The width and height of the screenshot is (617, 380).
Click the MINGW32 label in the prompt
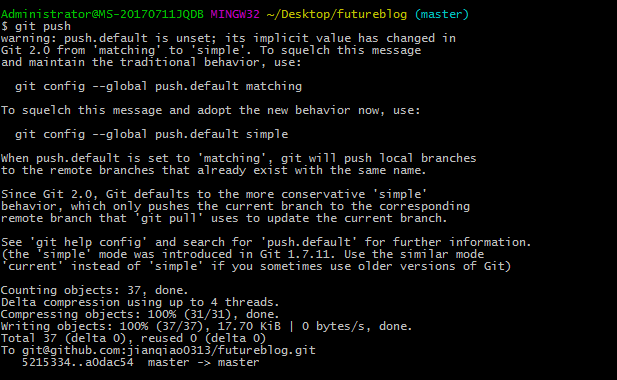pos(235,14)
